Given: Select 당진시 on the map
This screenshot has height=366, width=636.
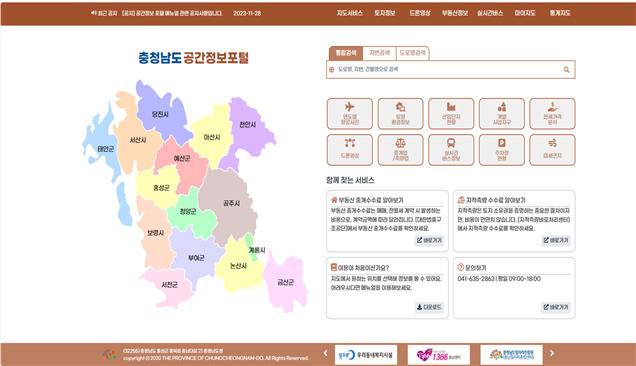Looking at the screenshot, I should [x=160, y=114].
